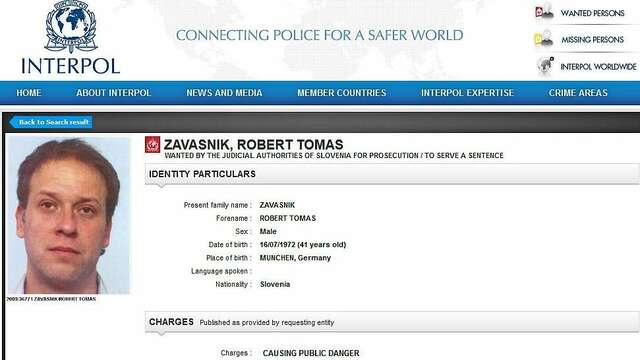Click the Interpol Worldwide globe icon

point(544,67)
